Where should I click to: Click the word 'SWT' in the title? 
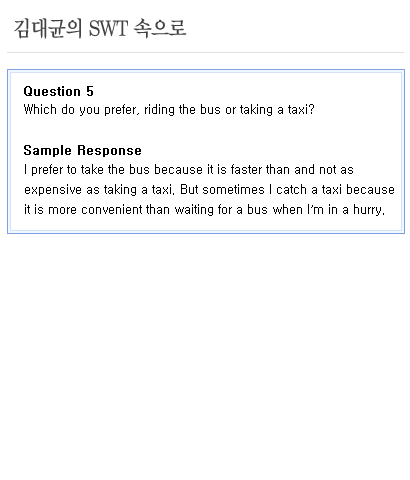108,28
